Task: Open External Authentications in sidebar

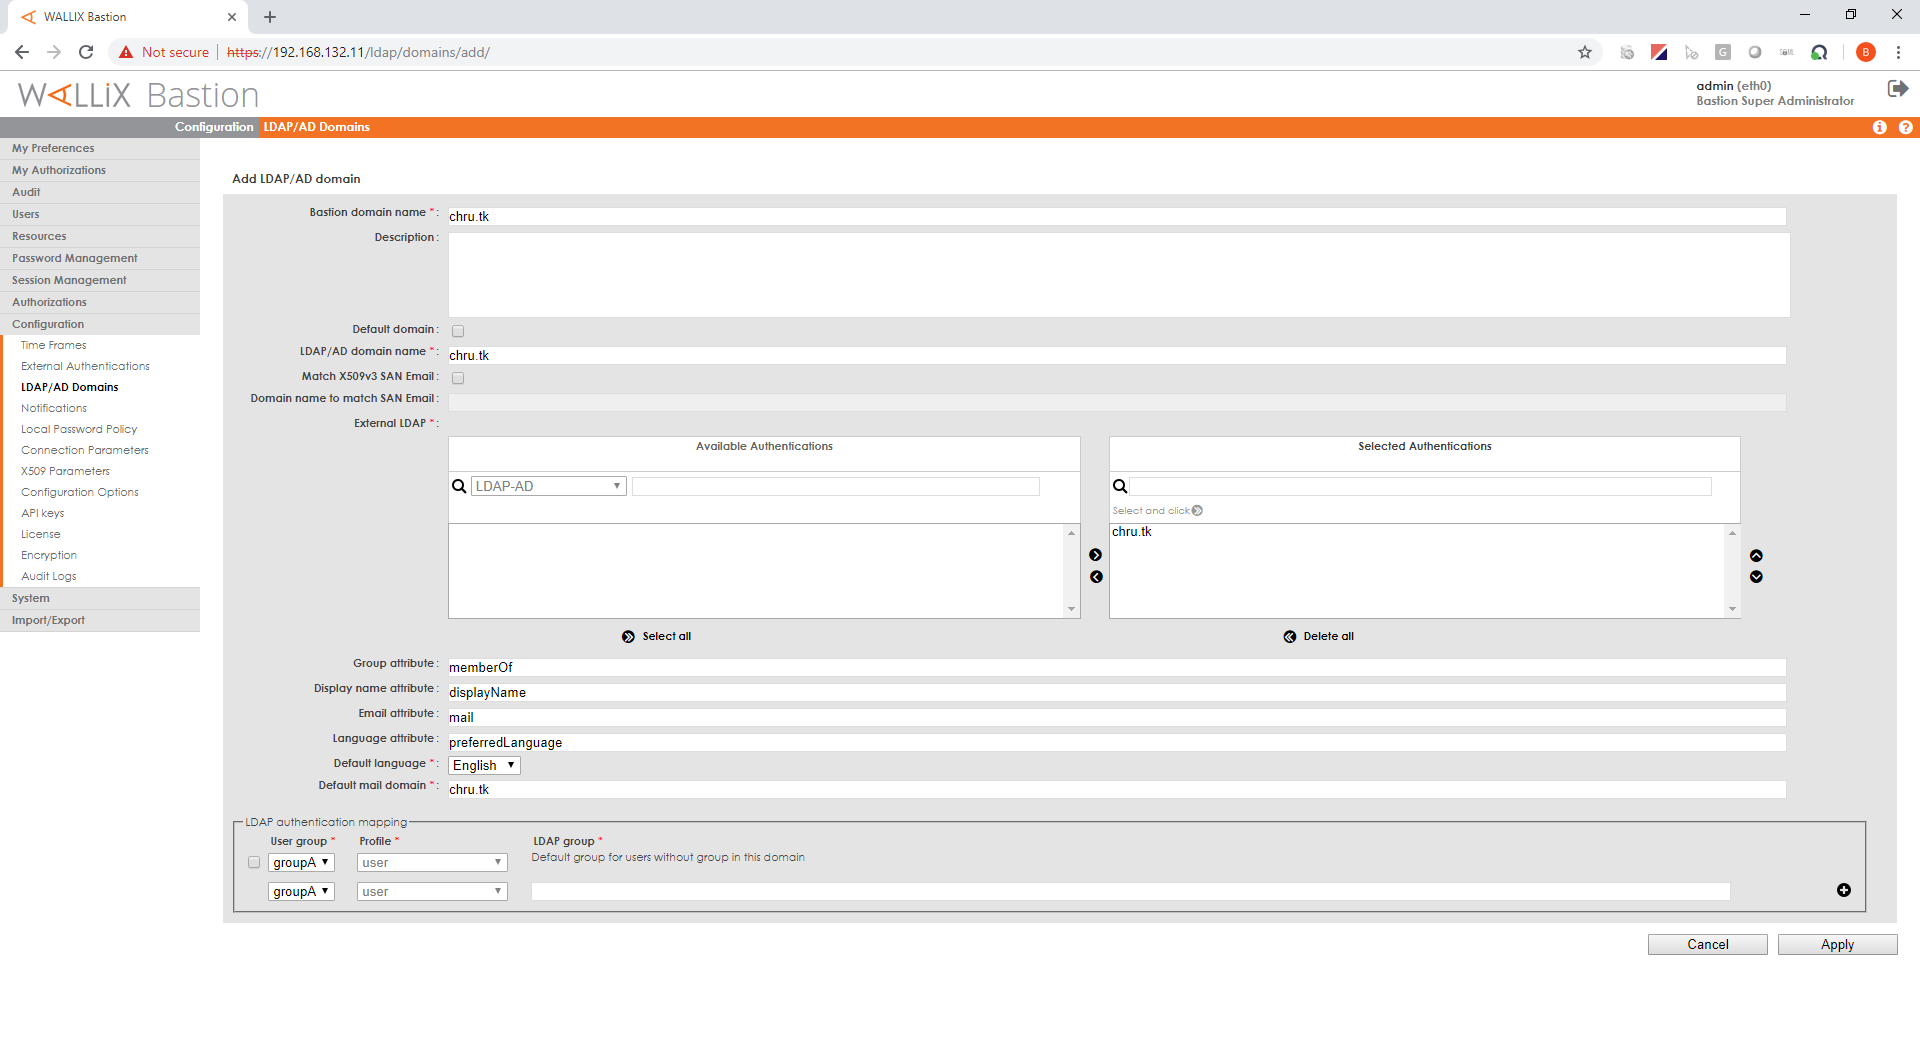Action: 85,366
